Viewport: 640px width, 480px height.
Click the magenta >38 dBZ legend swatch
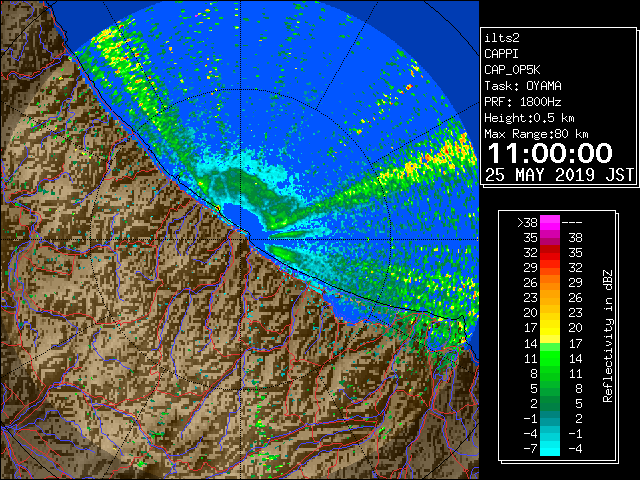click(550, 222)
